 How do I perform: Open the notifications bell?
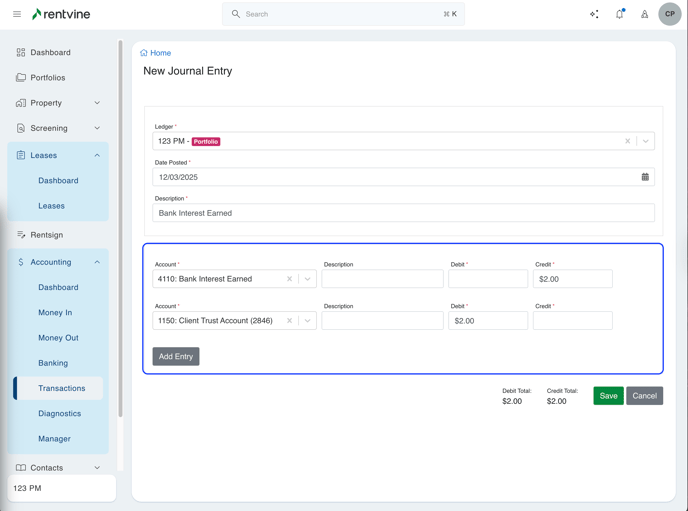(619, 14)
